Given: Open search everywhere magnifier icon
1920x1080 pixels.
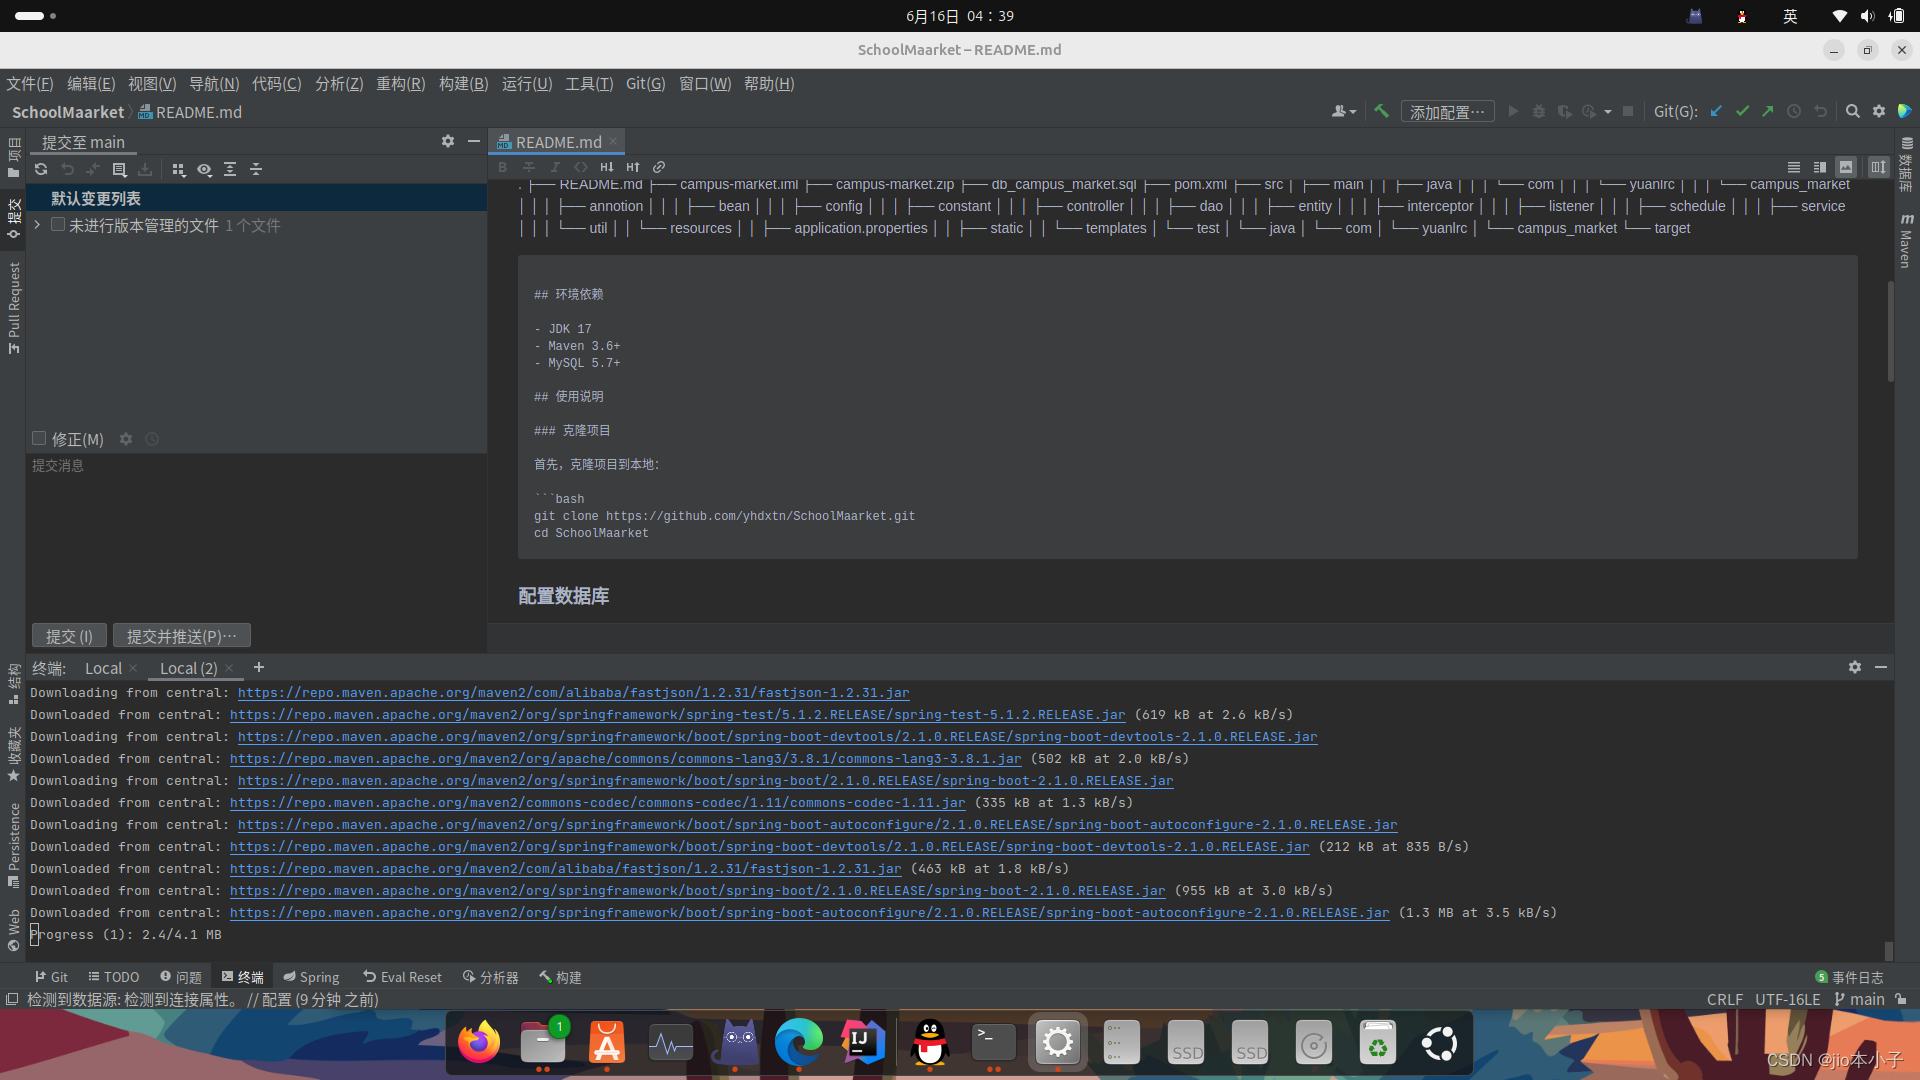Looking at the screenshot, I should (1852, 111).
